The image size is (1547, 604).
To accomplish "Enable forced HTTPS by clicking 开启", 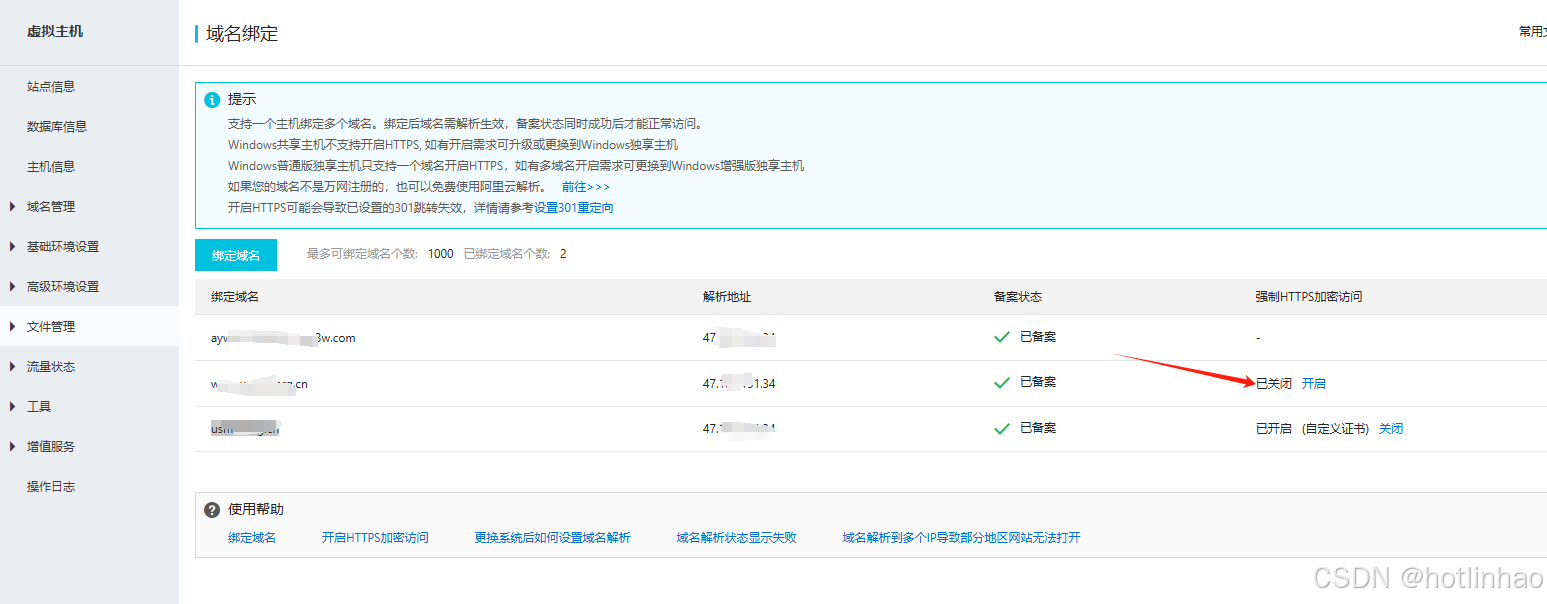I will pos(1314,382).
